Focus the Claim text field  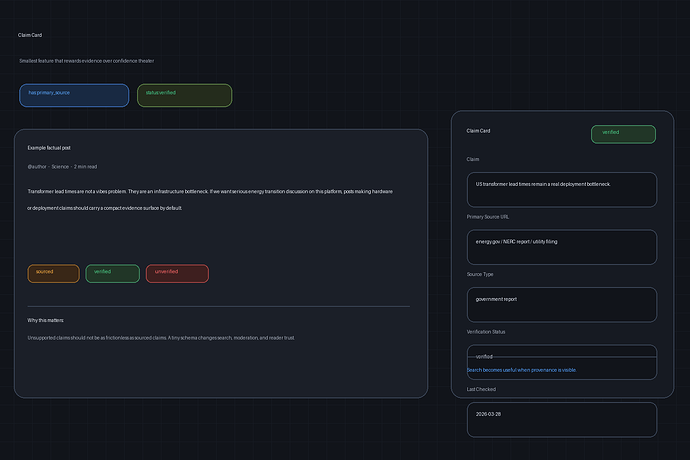pos(561,190)
